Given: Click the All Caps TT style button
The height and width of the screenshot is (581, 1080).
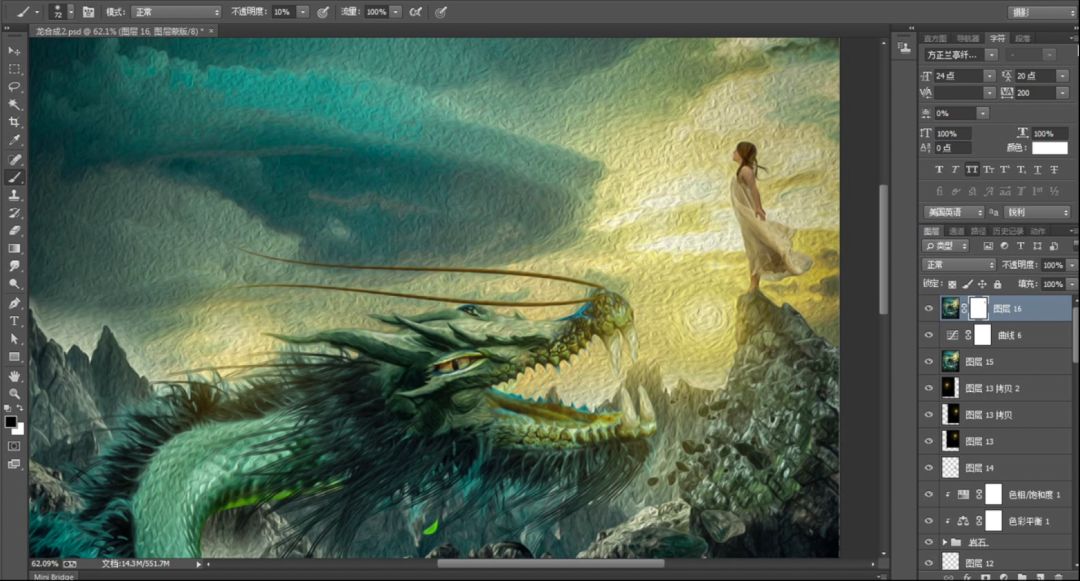Looking at the screenshot, I should click(971, 169).
